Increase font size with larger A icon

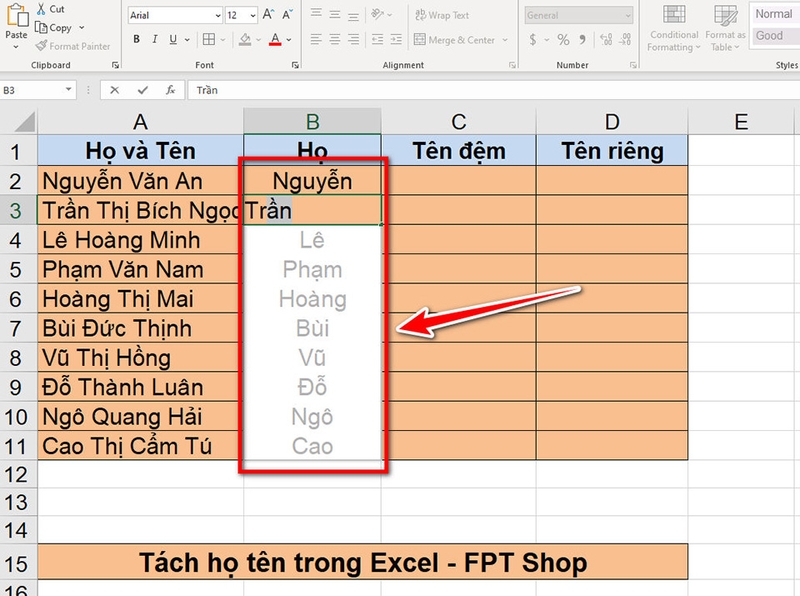pos(268,15)
